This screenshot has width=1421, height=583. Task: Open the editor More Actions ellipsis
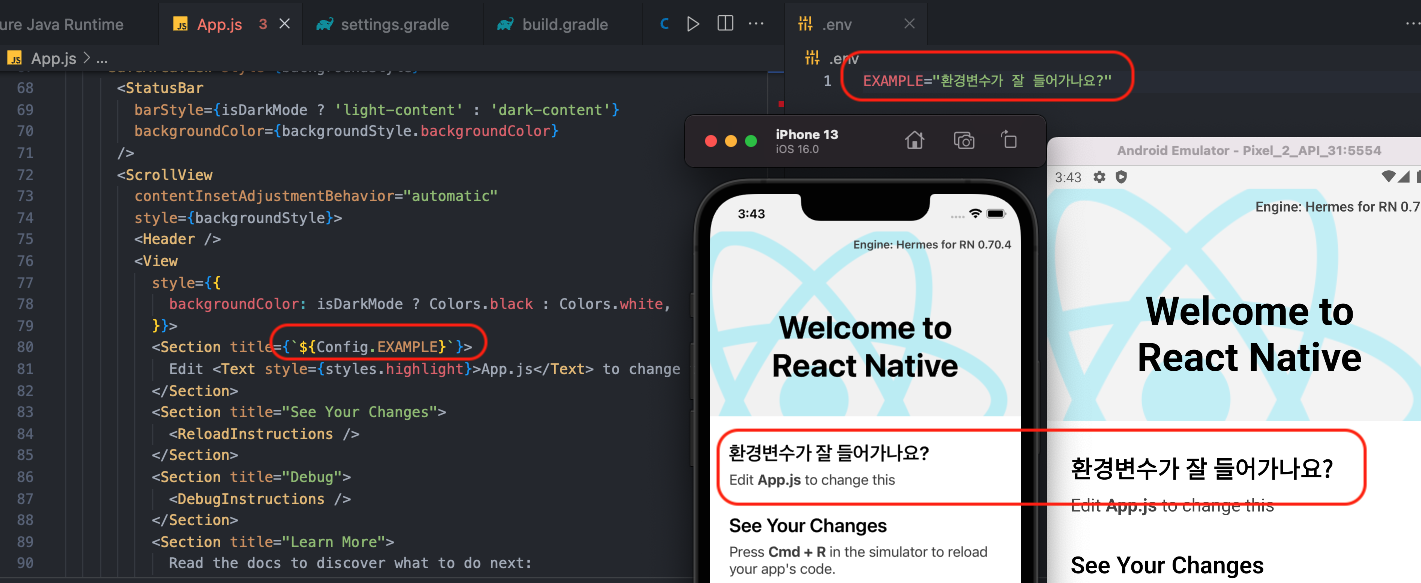[x=756, y=24]
